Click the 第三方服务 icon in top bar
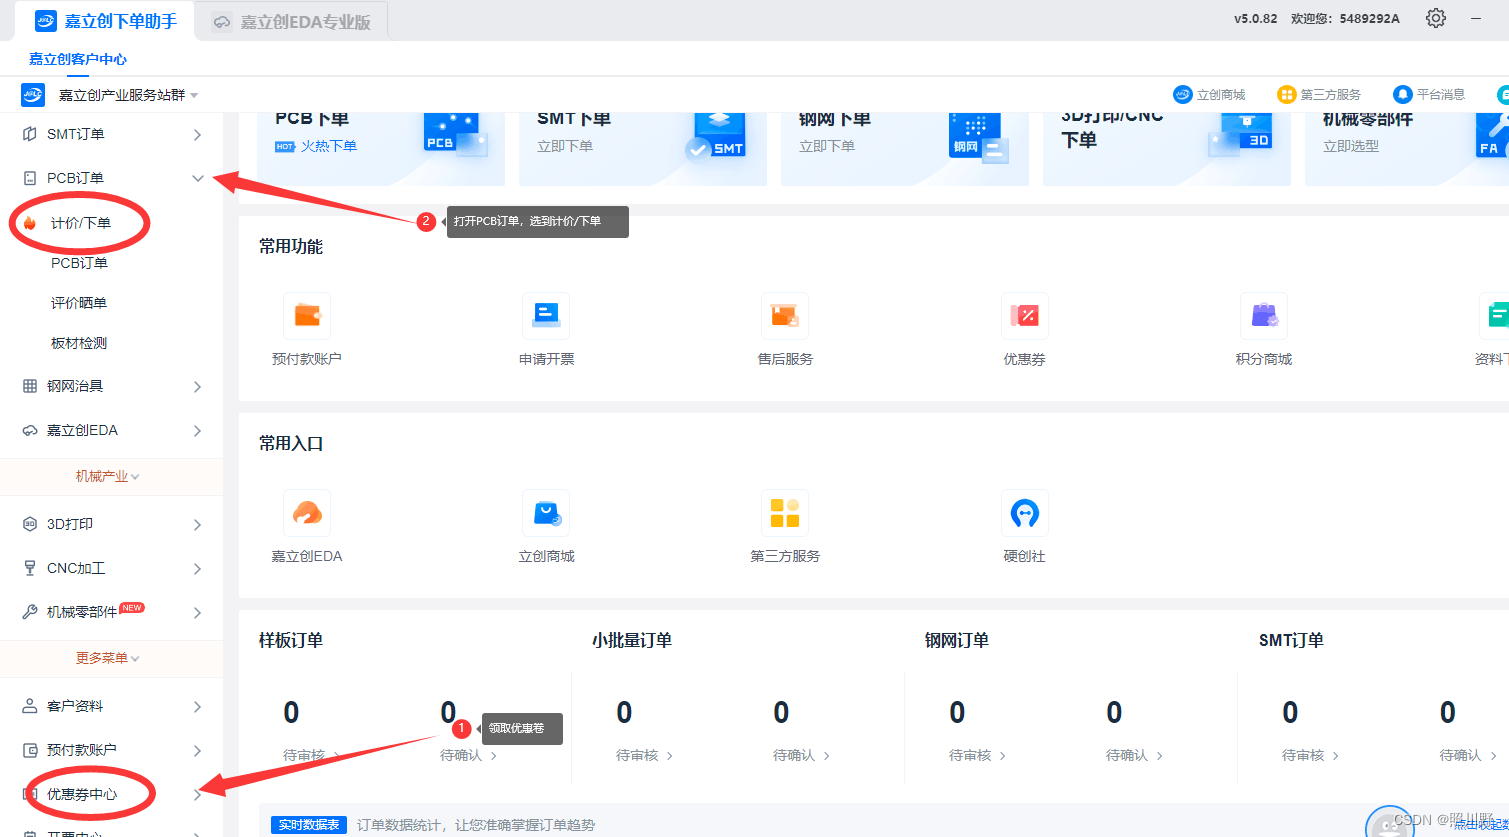Image resolution: width=1509 pixels, height=837 pixels. coord(1287,94)
